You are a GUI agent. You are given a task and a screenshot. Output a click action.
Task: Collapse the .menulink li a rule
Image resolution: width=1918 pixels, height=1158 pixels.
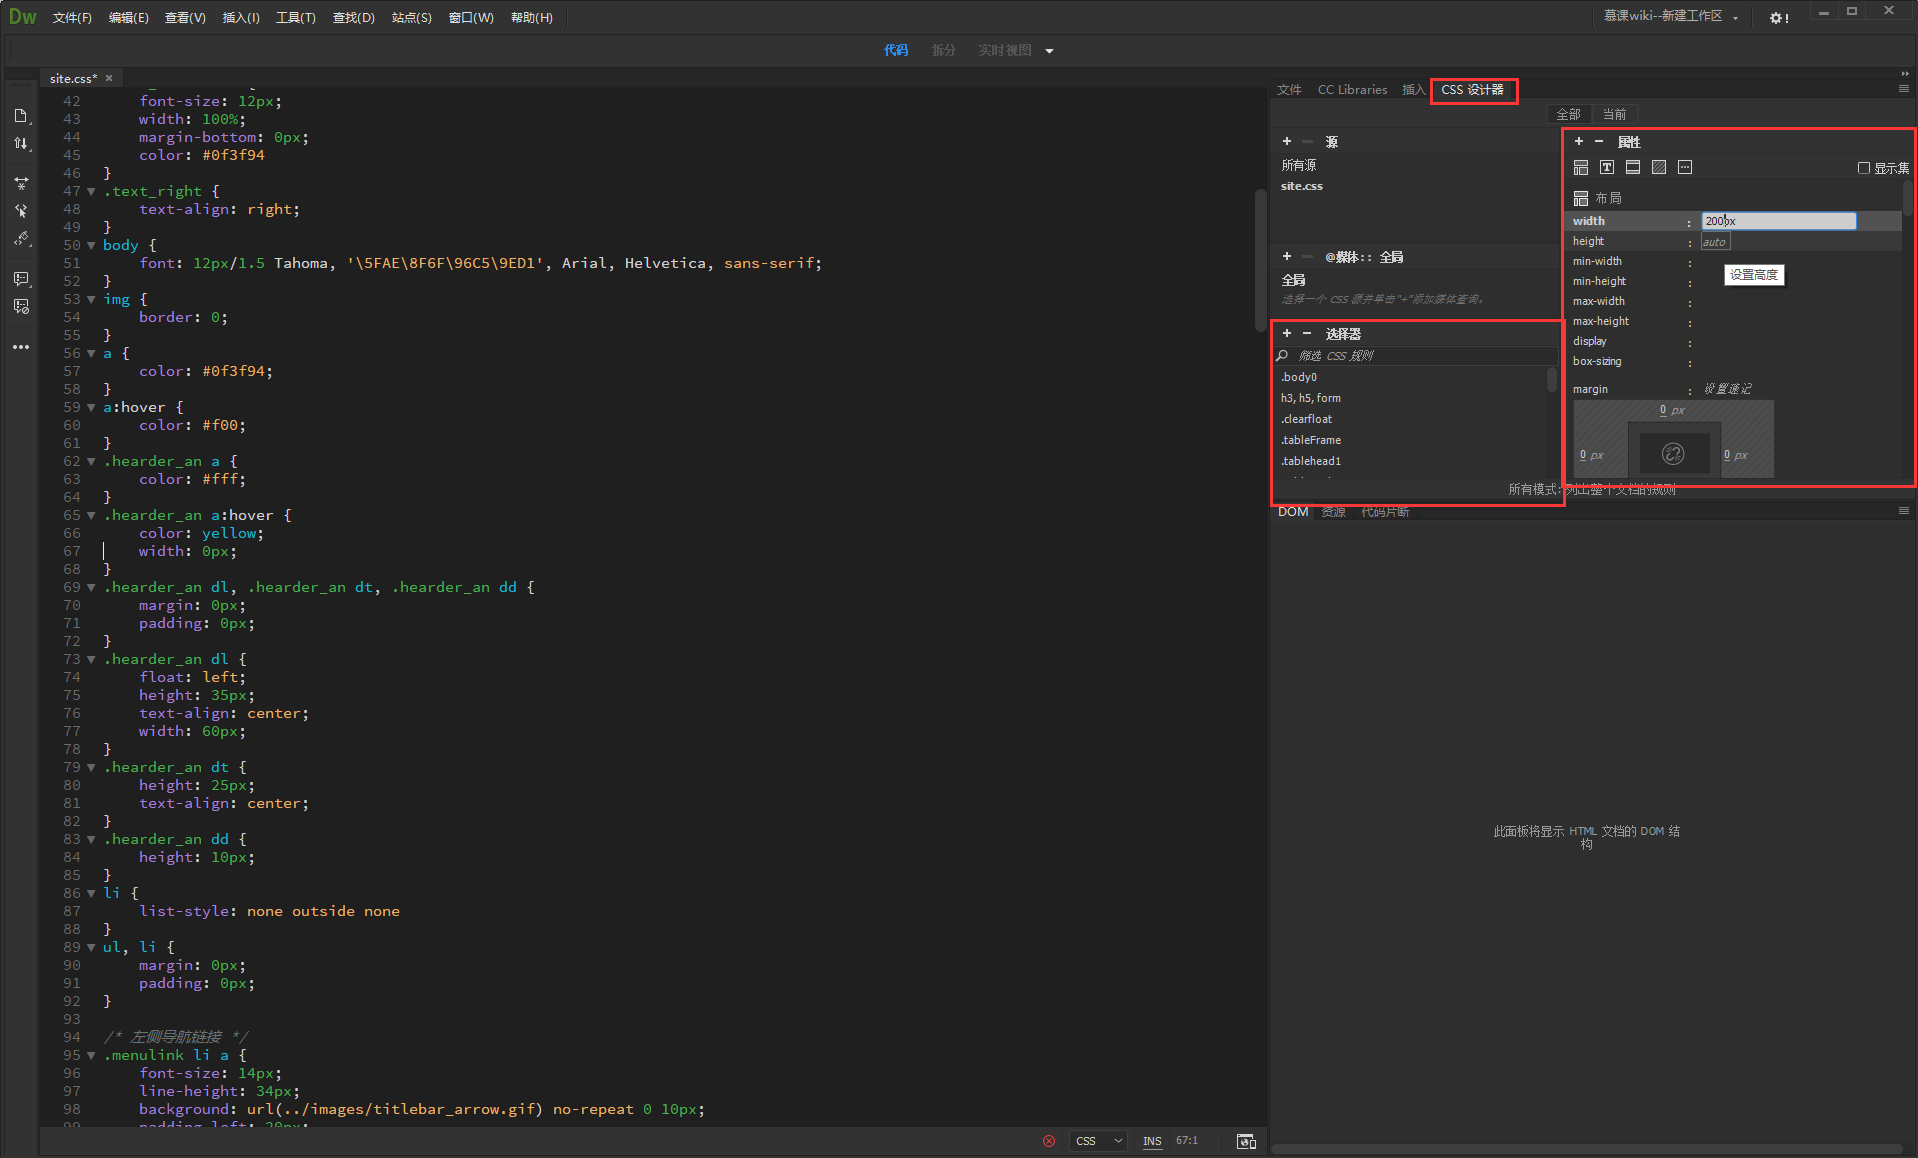[x=92, y=1056]
